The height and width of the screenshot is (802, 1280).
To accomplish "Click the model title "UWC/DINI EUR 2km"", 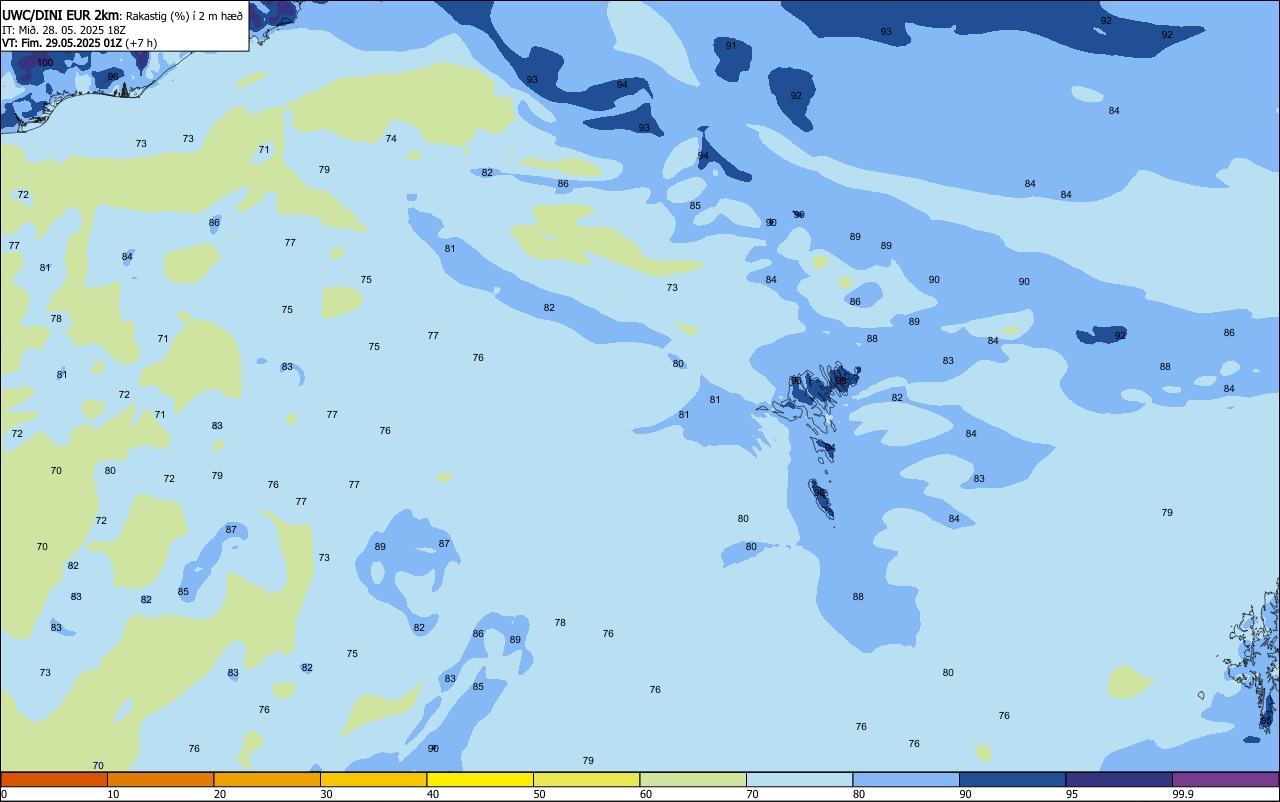I will click(x=60, y=15).
